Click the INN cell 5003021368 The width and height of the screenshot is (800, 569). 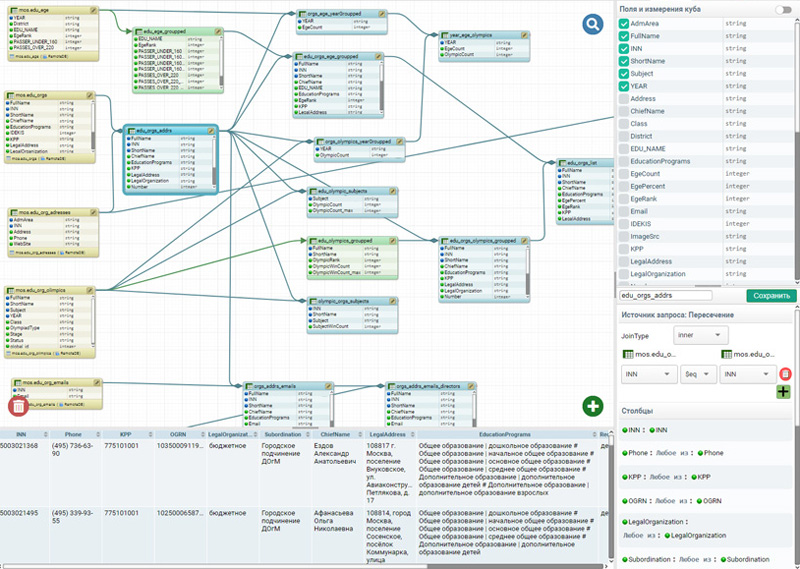click(x=19, y=446)
